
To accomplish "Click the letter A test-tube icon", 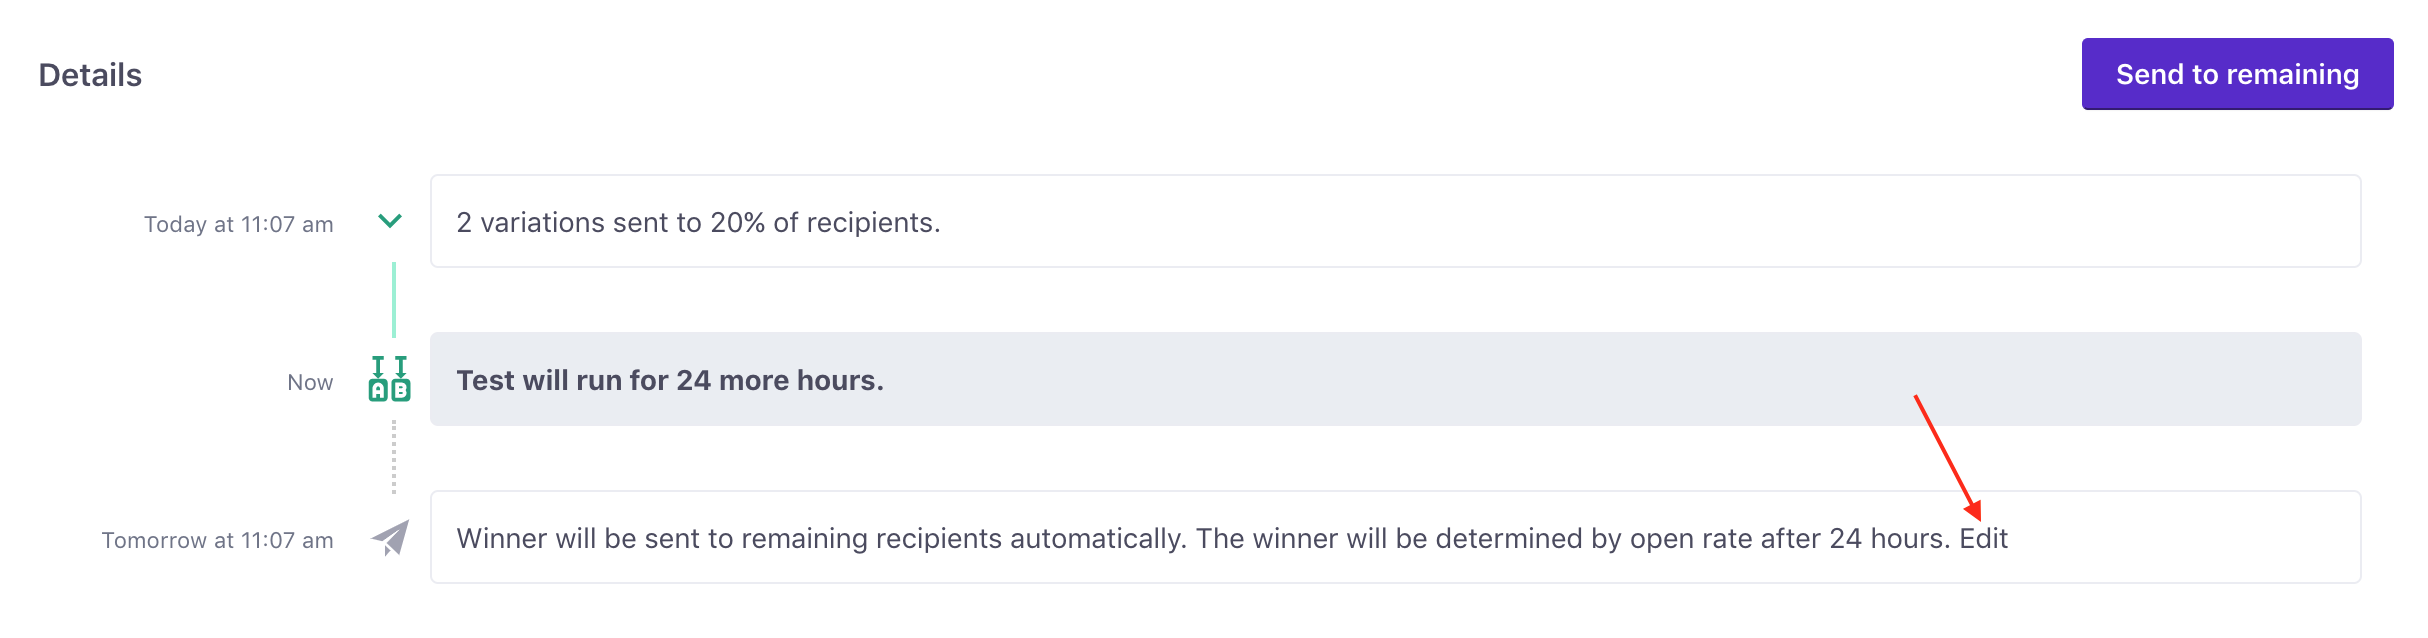I will pos(378,380).
